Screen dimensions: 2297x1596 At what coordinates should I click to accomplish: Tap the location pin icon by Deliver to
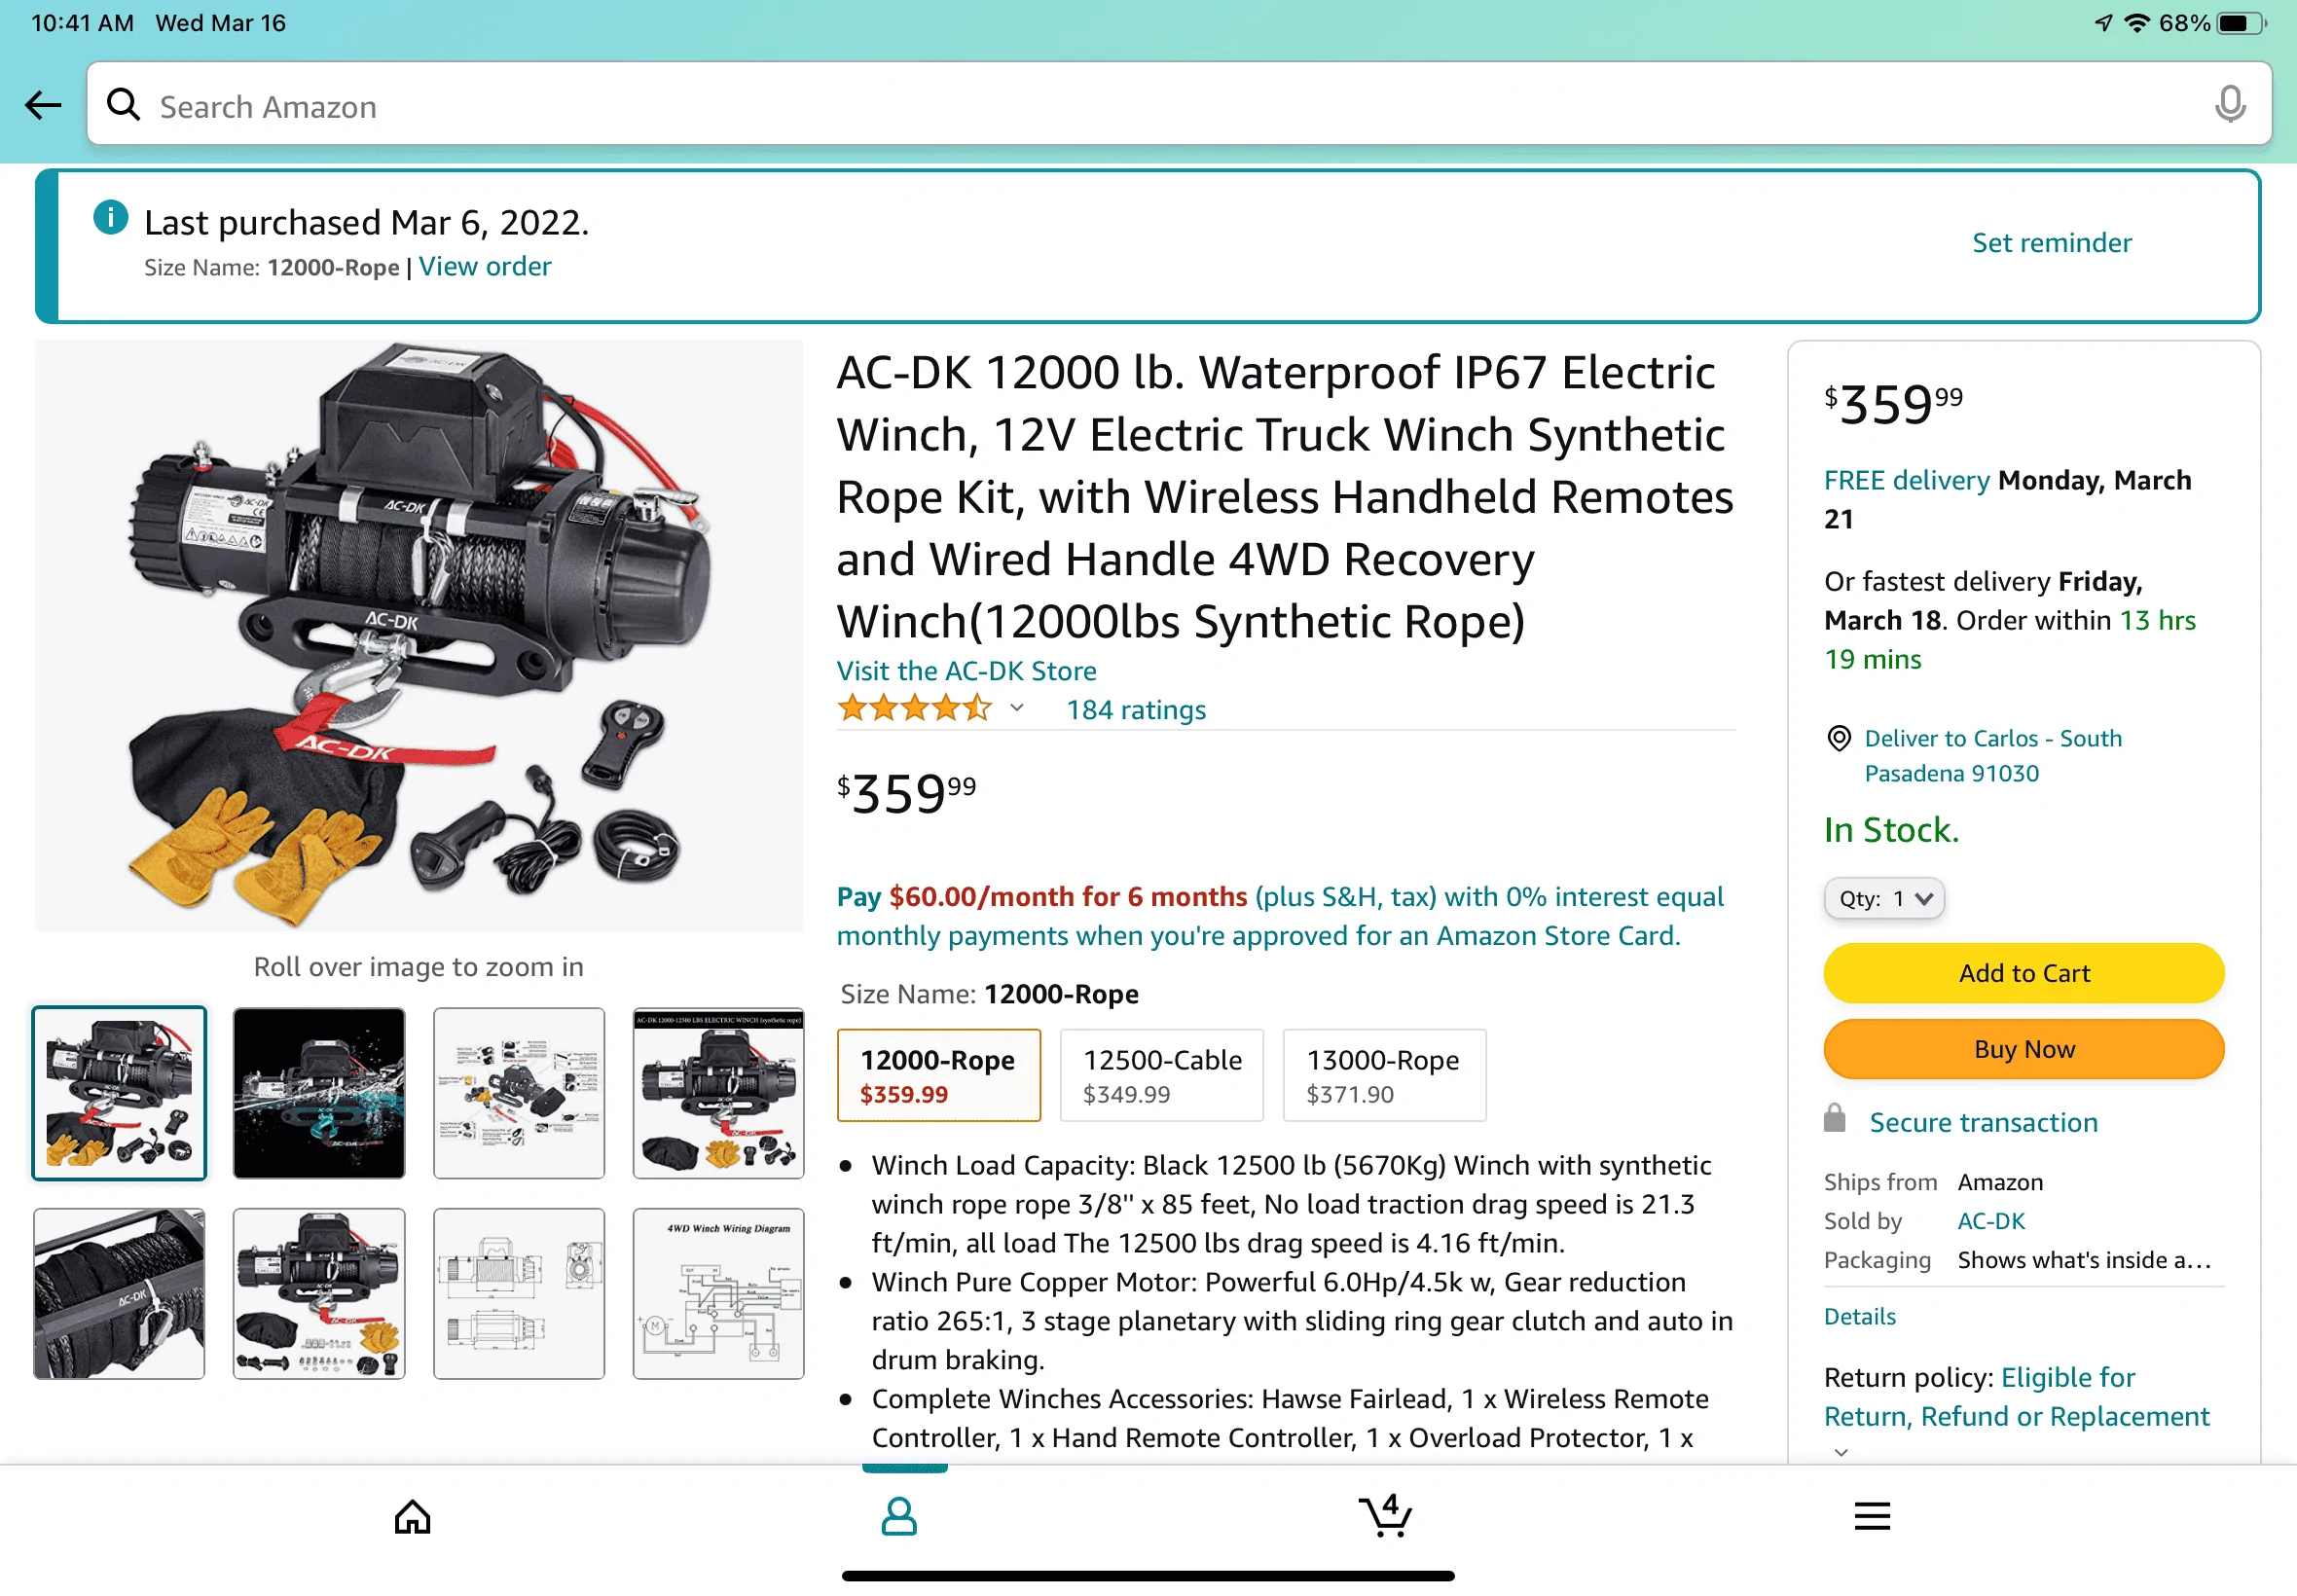[1838, 738]
